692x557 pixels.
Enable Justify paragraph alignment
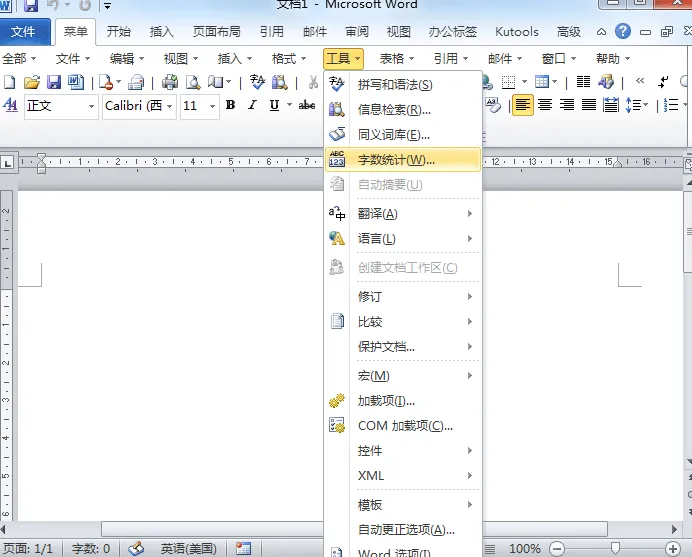[x=589, y=105]
